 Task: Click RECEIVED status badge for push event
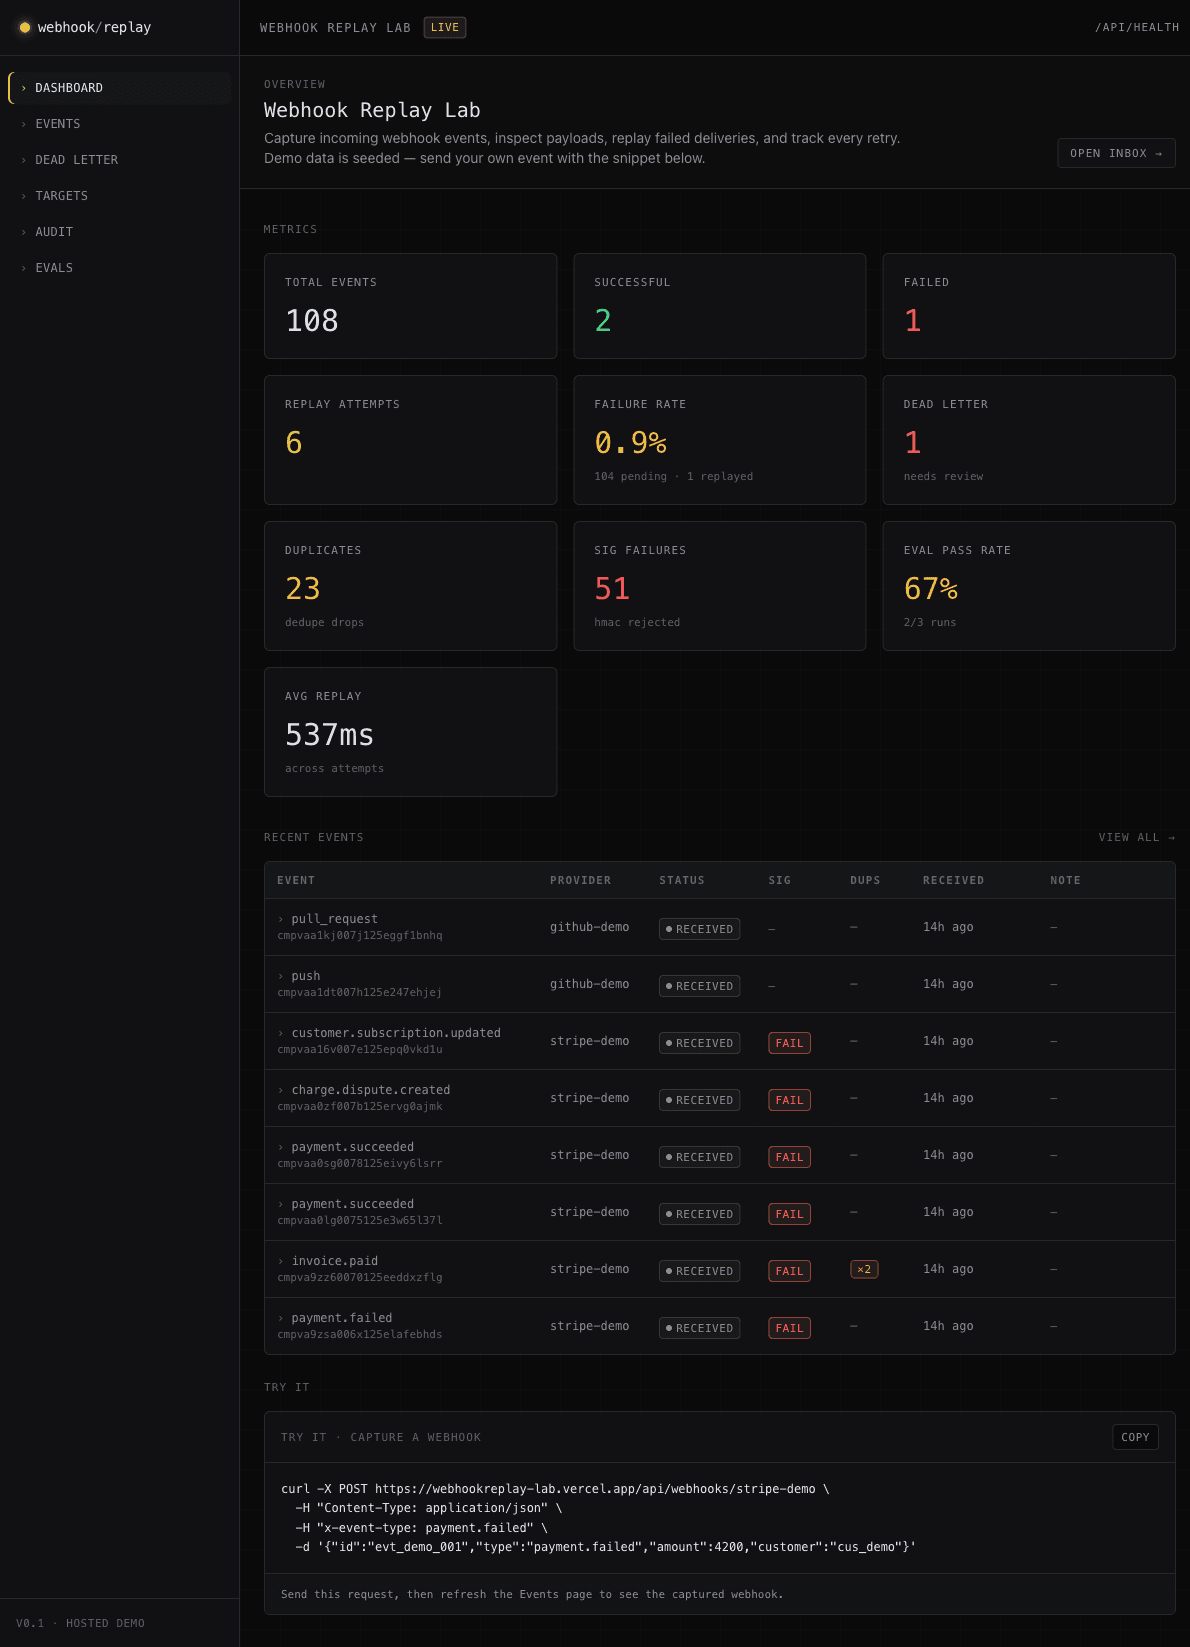699,986
